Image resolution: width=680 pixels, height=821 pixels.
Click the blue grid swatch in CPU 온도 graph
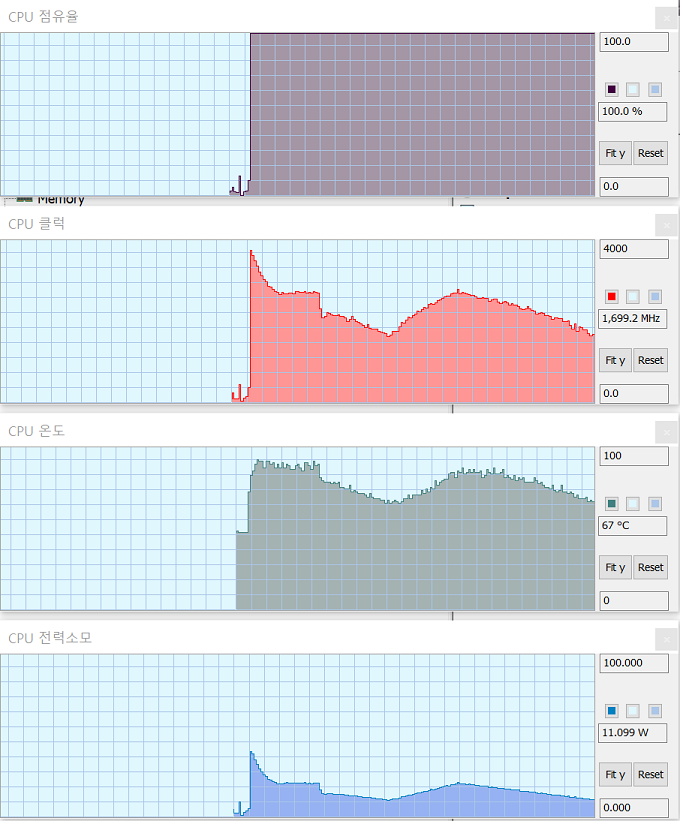[x=655, y=504]
